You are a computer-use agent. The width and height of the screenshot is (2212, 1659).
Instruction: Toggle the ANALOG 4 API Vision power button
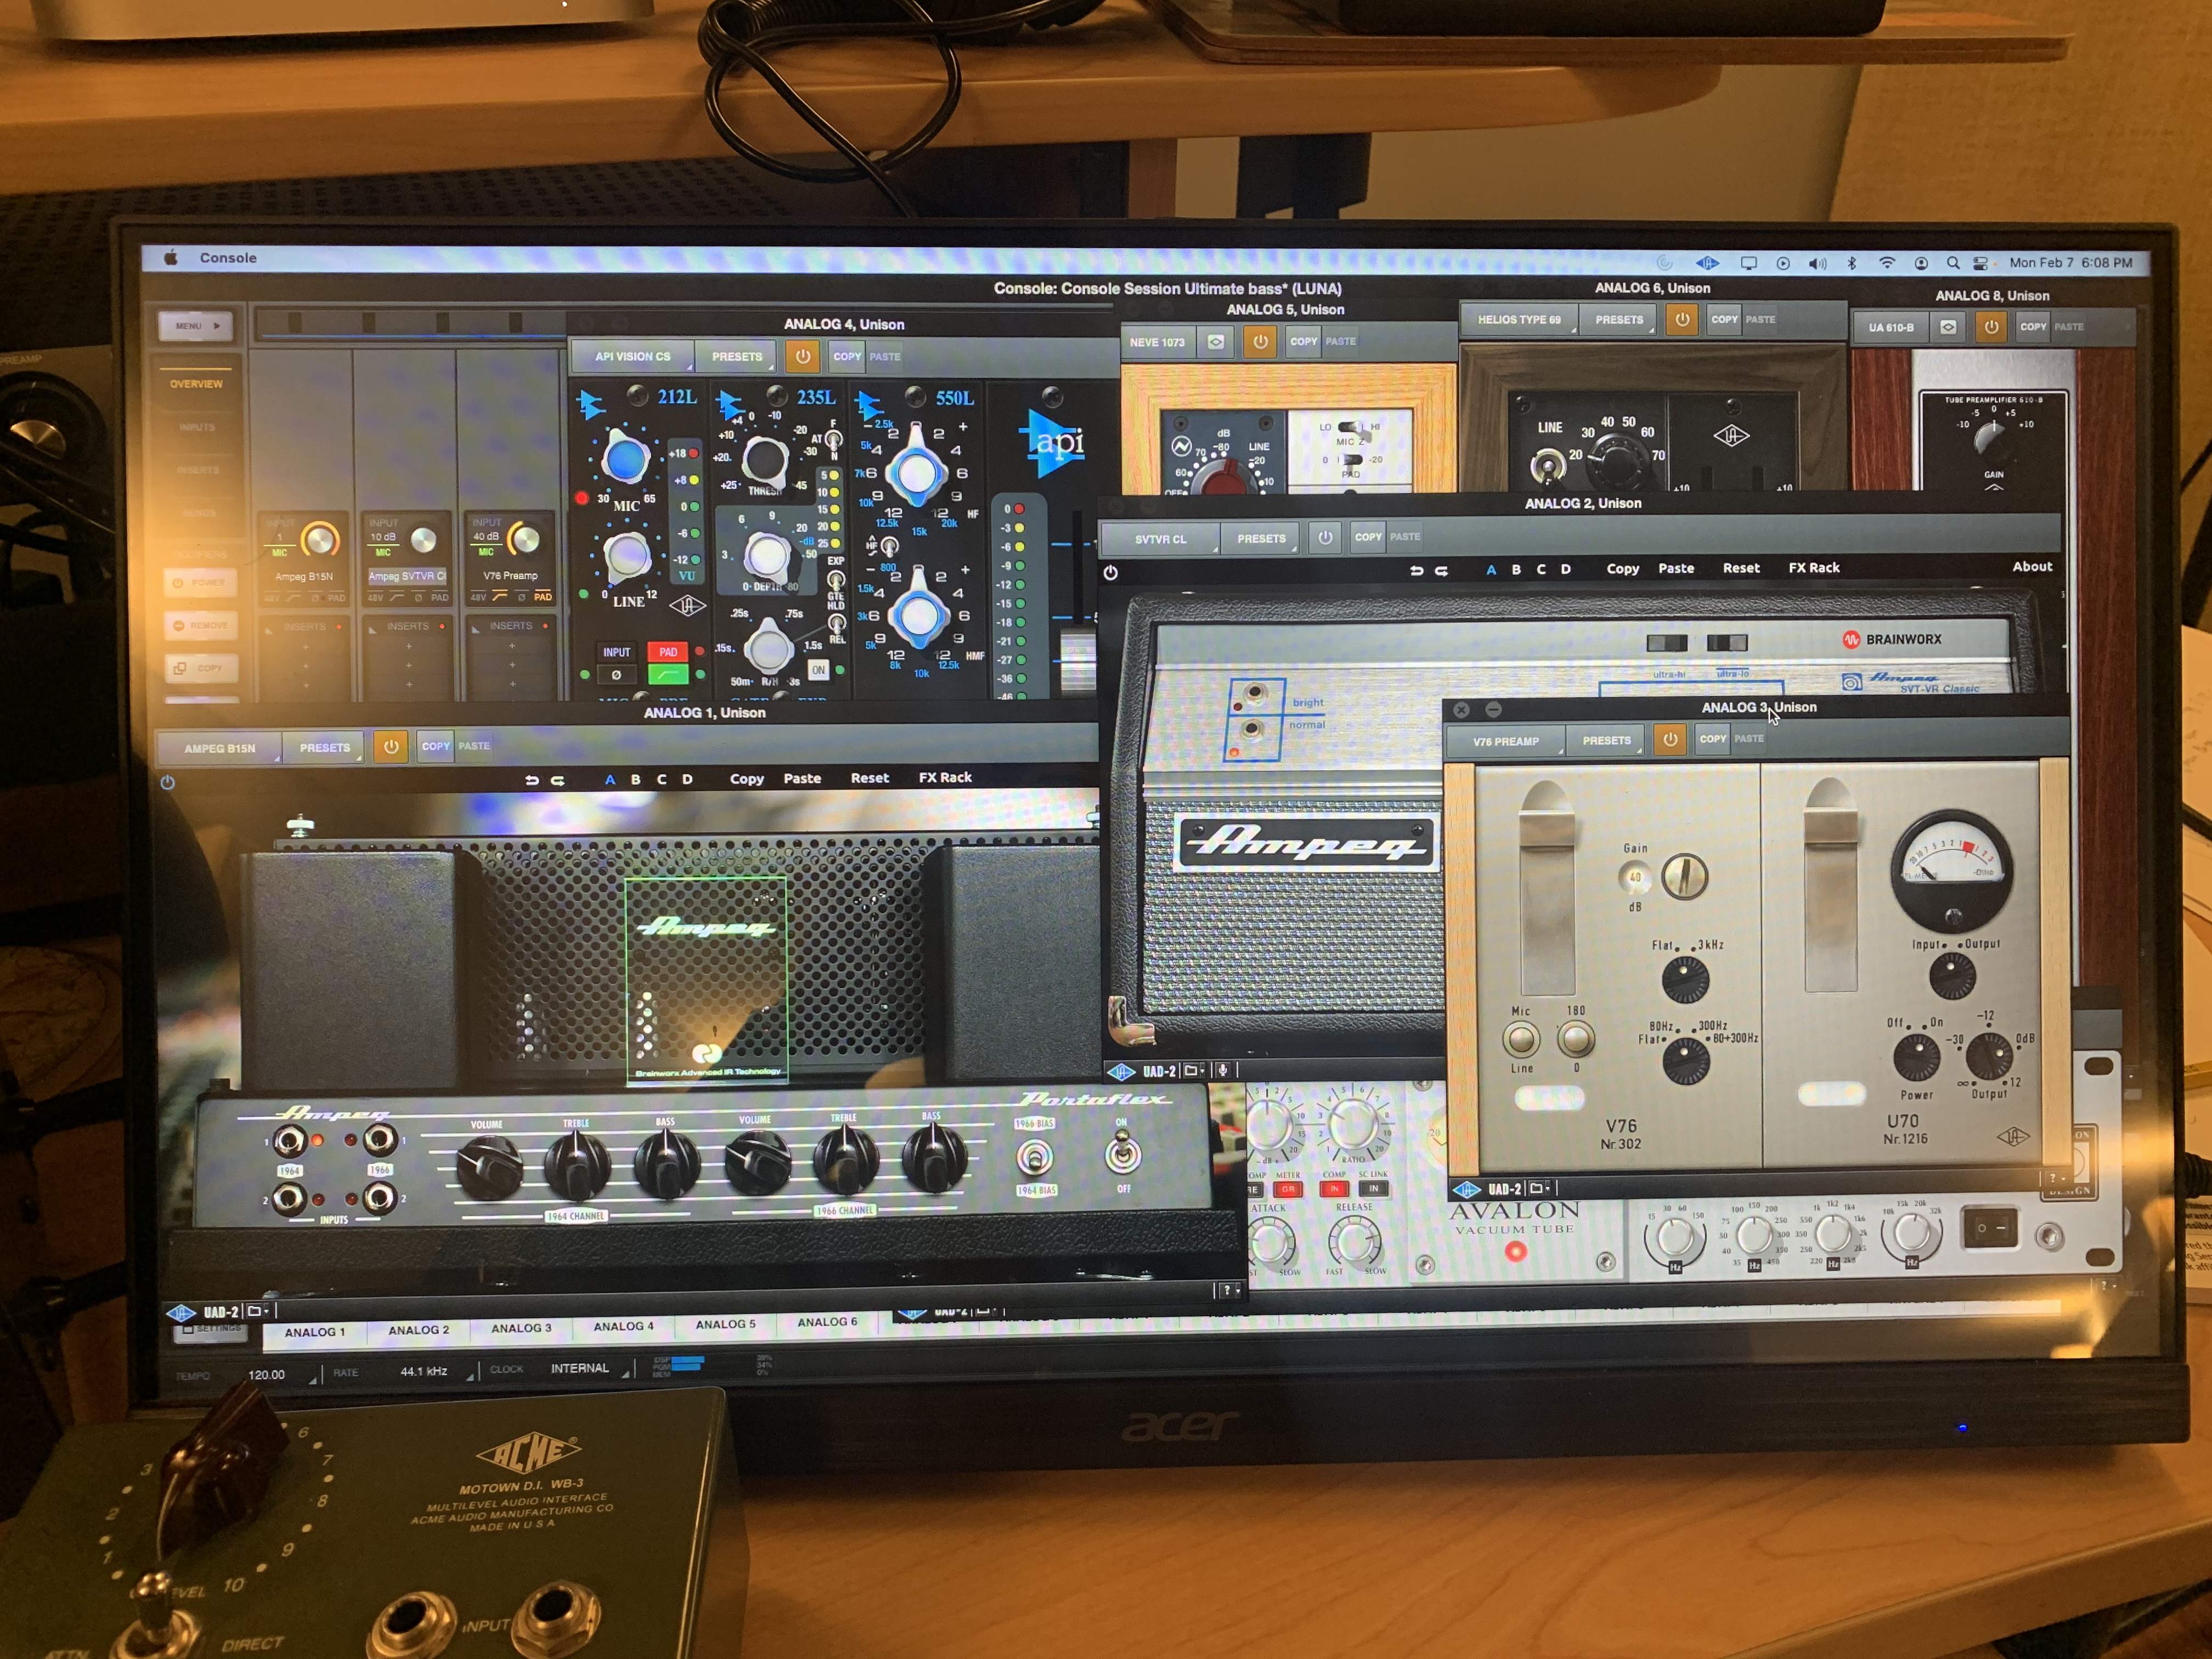coord(802,356)
